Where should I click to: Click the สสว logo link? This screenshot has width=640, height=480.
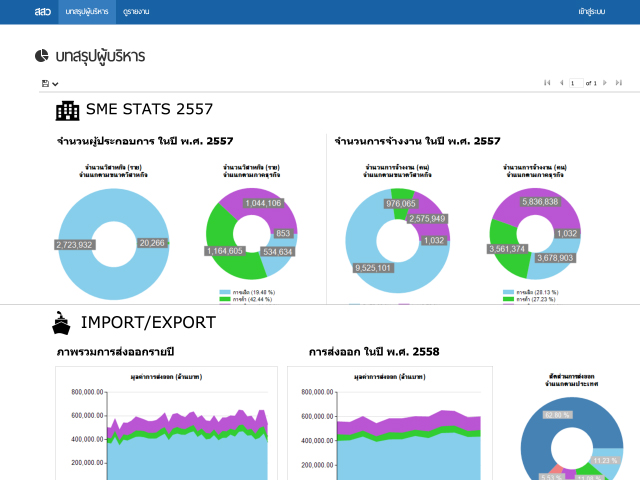[x=42, y=11]
